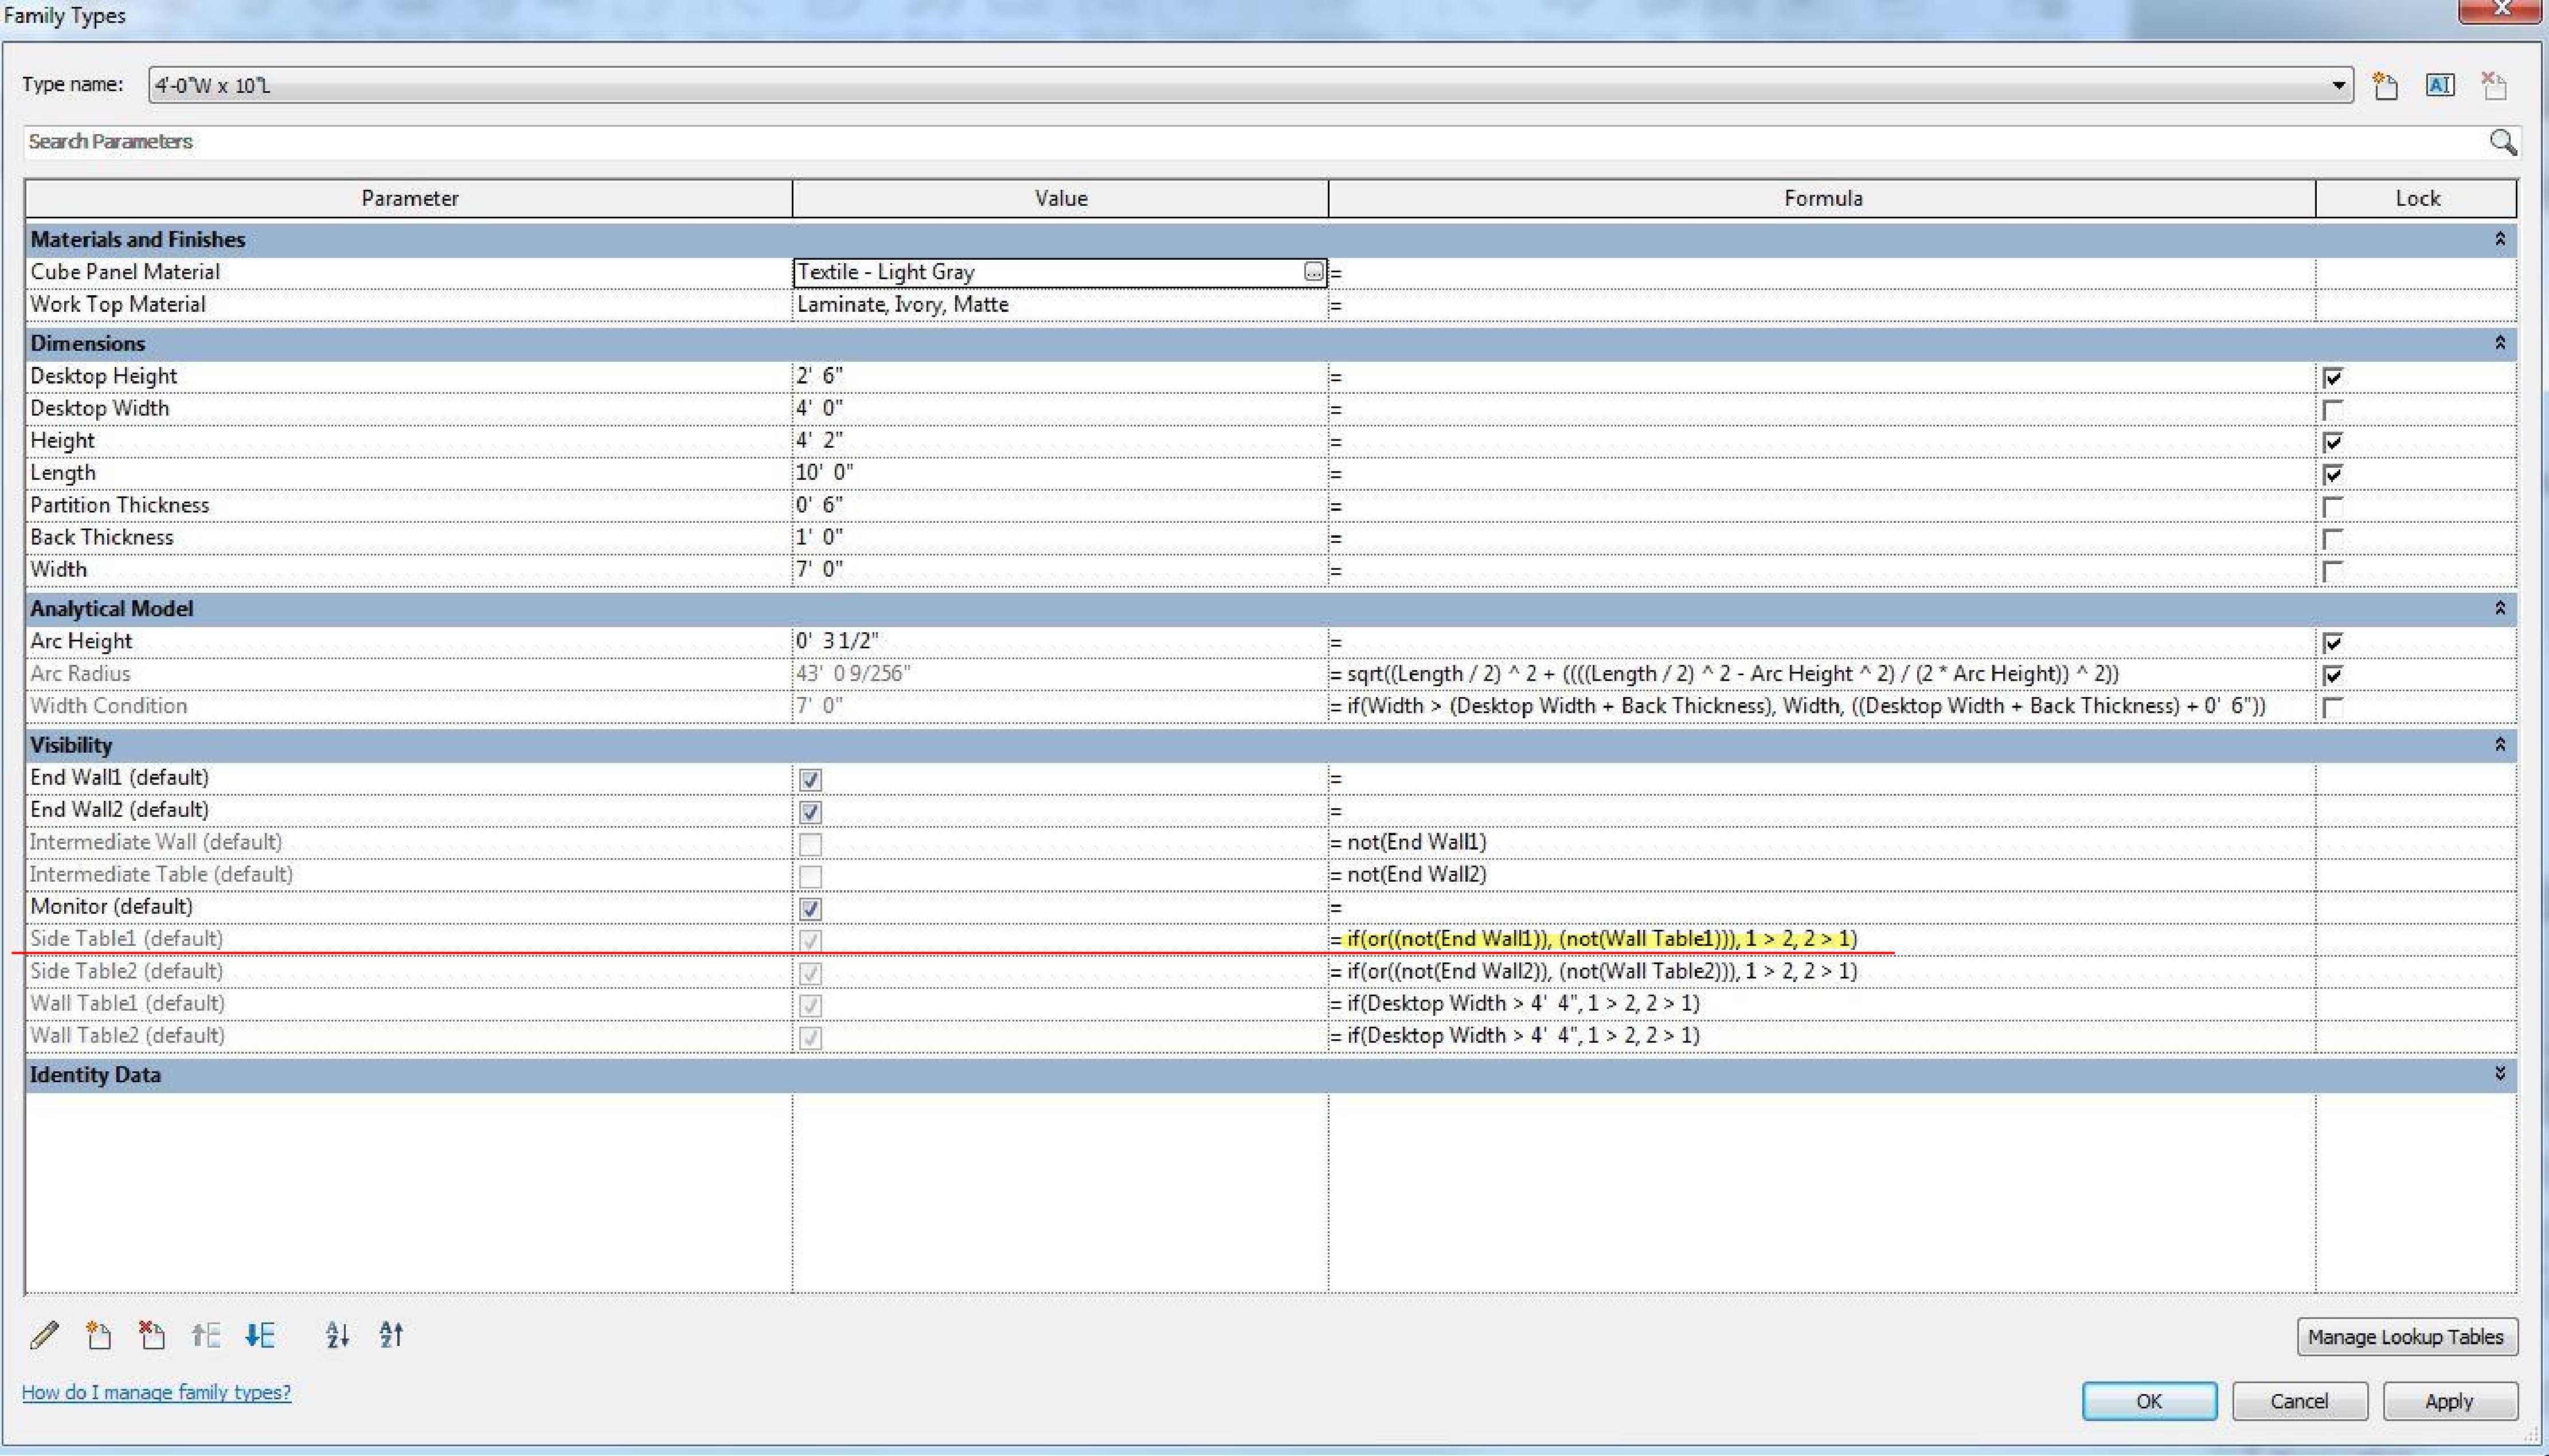Click the Parameter column header
Screen dimensions: 2549x1456
coord(409,198)
